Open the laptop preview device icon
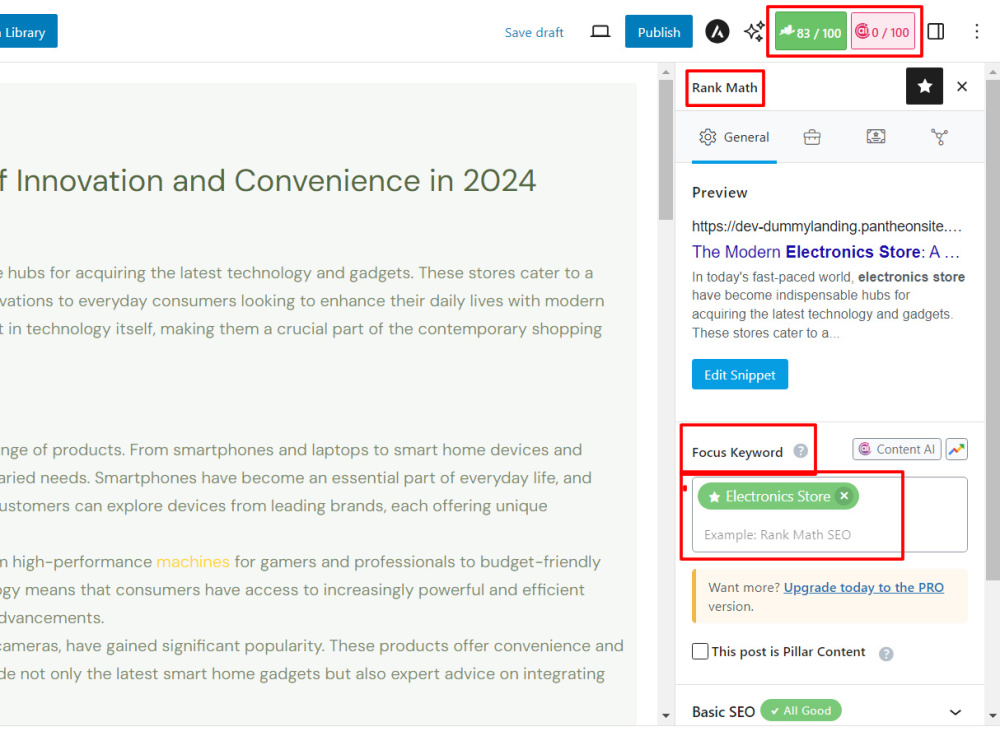This screenshot has height=750, width=1000. coord(600,31)
